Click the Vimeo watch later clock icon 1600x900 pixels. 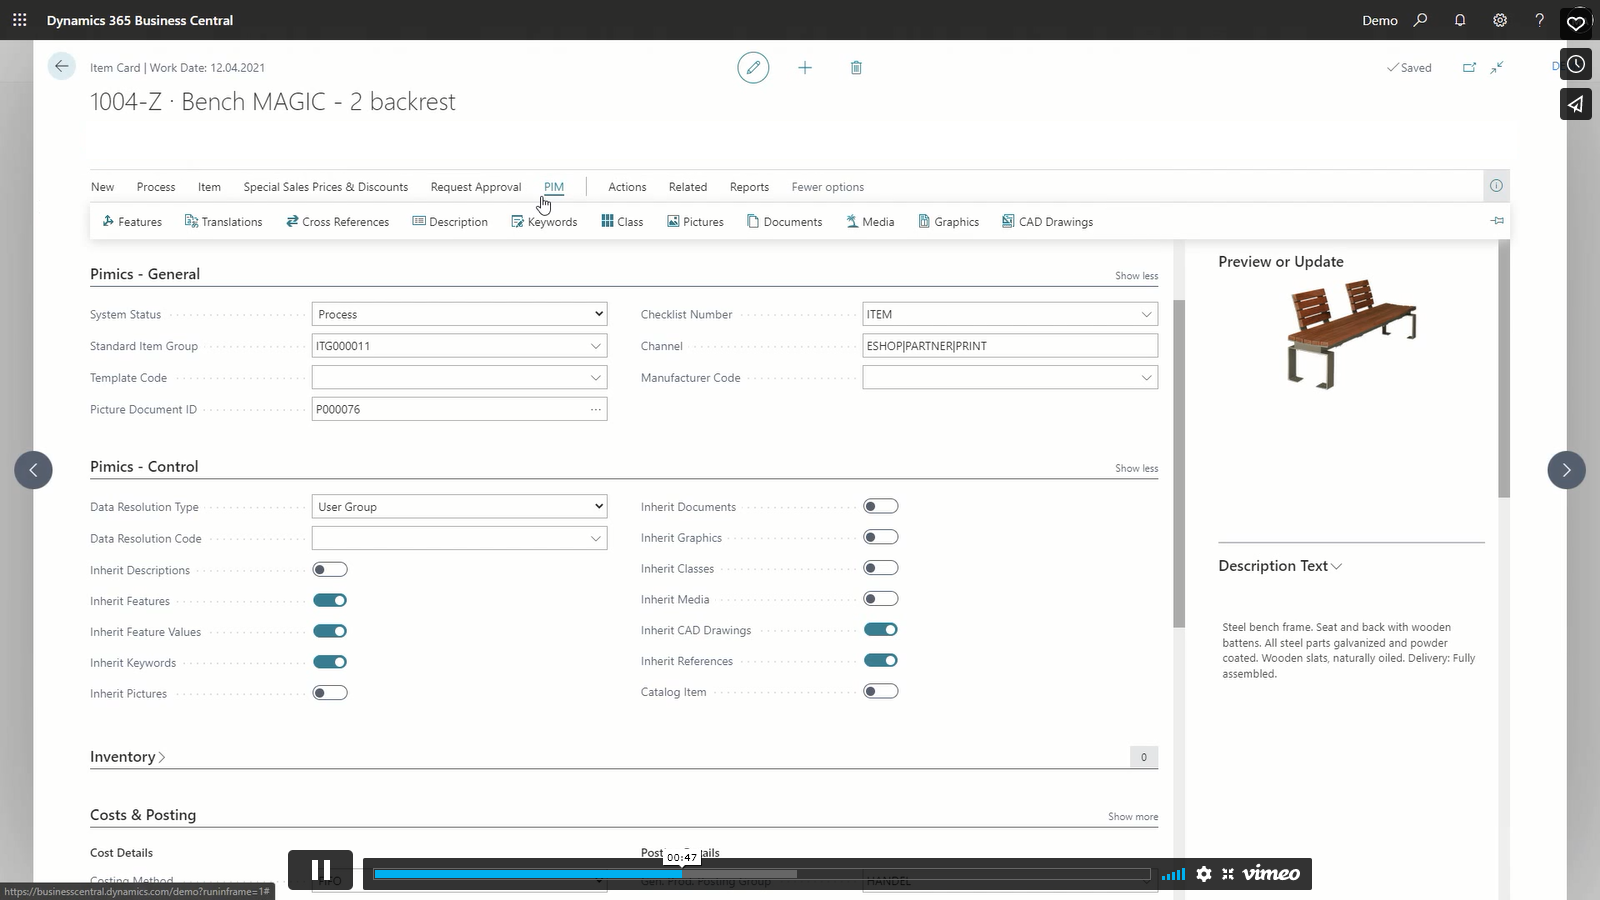pos(1576,64)
